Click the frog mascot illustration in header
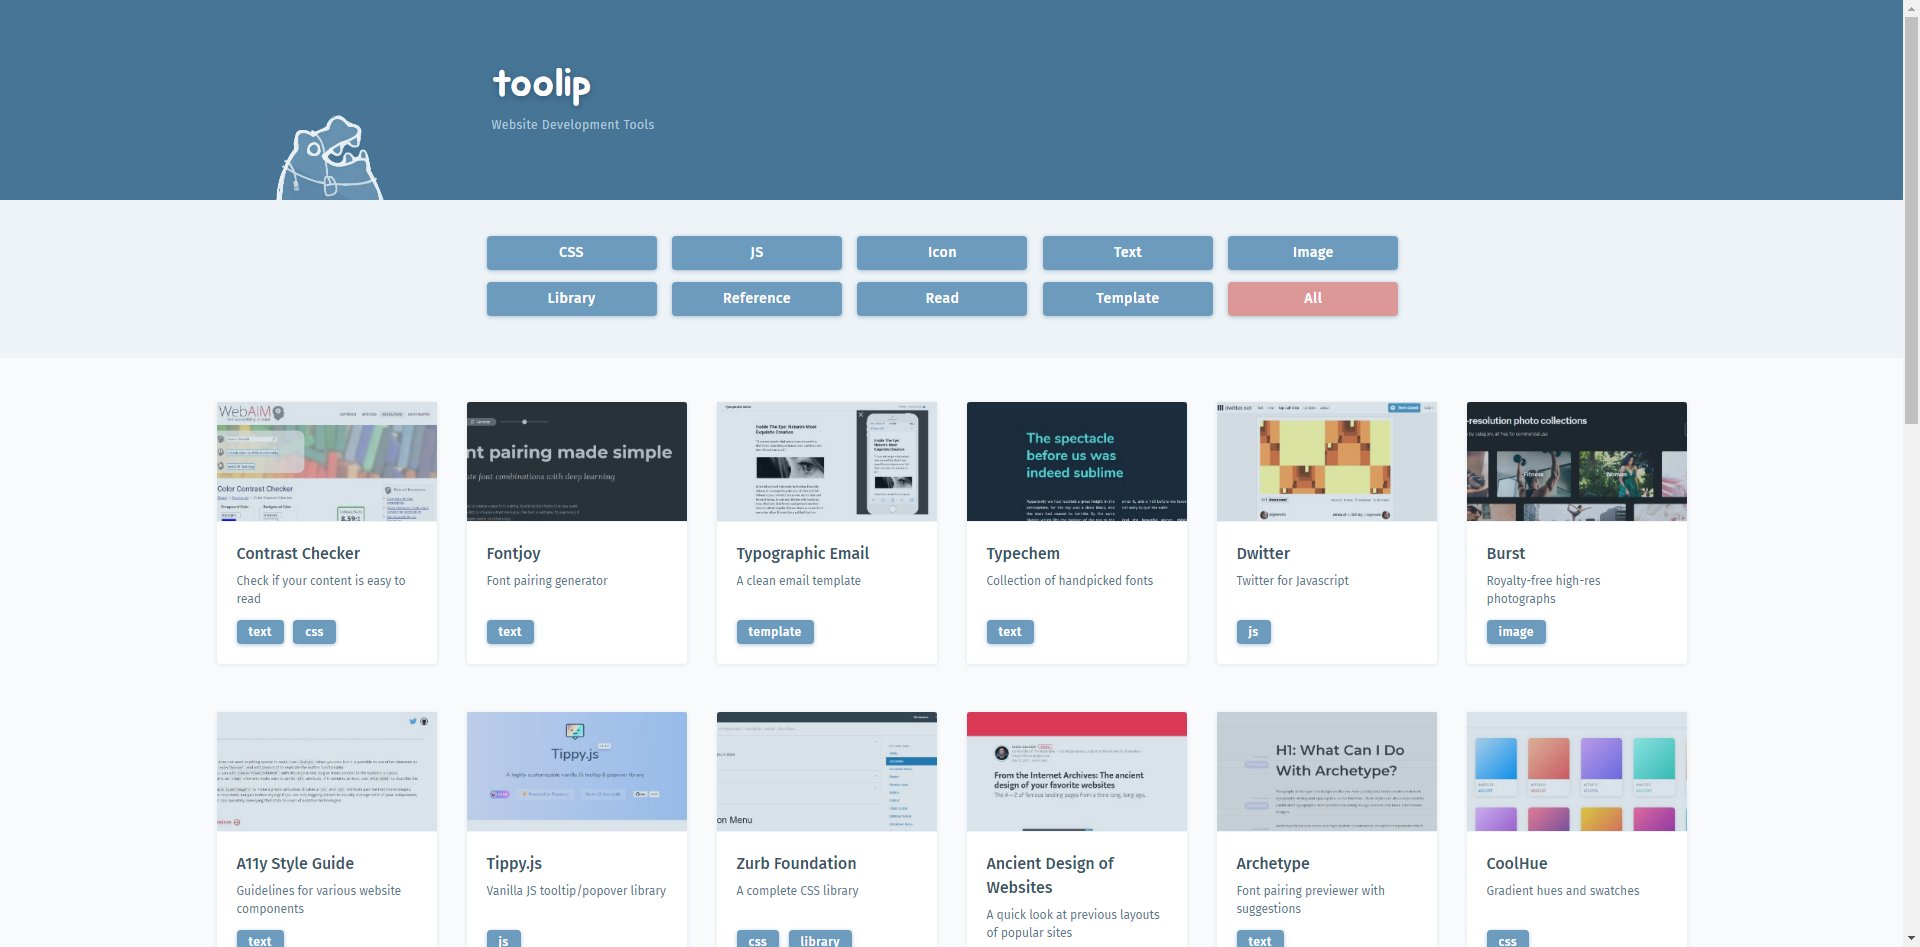The height and width of the screenshot is (947, 1920). pyautogui.click(x=329, y=160)
